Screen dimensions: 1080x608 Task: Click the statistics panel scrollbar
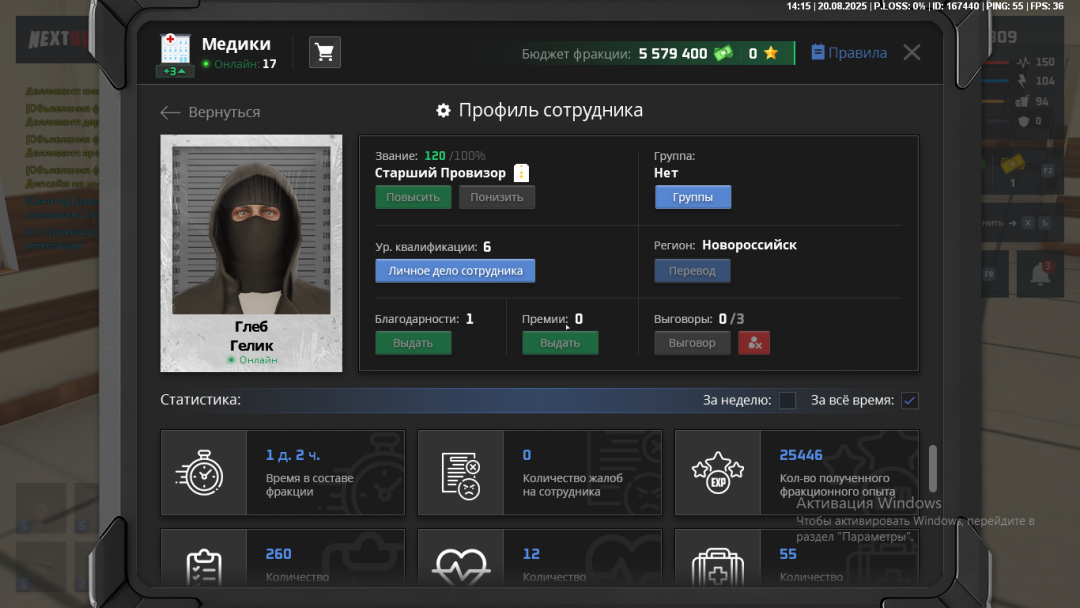coord(933,469)
